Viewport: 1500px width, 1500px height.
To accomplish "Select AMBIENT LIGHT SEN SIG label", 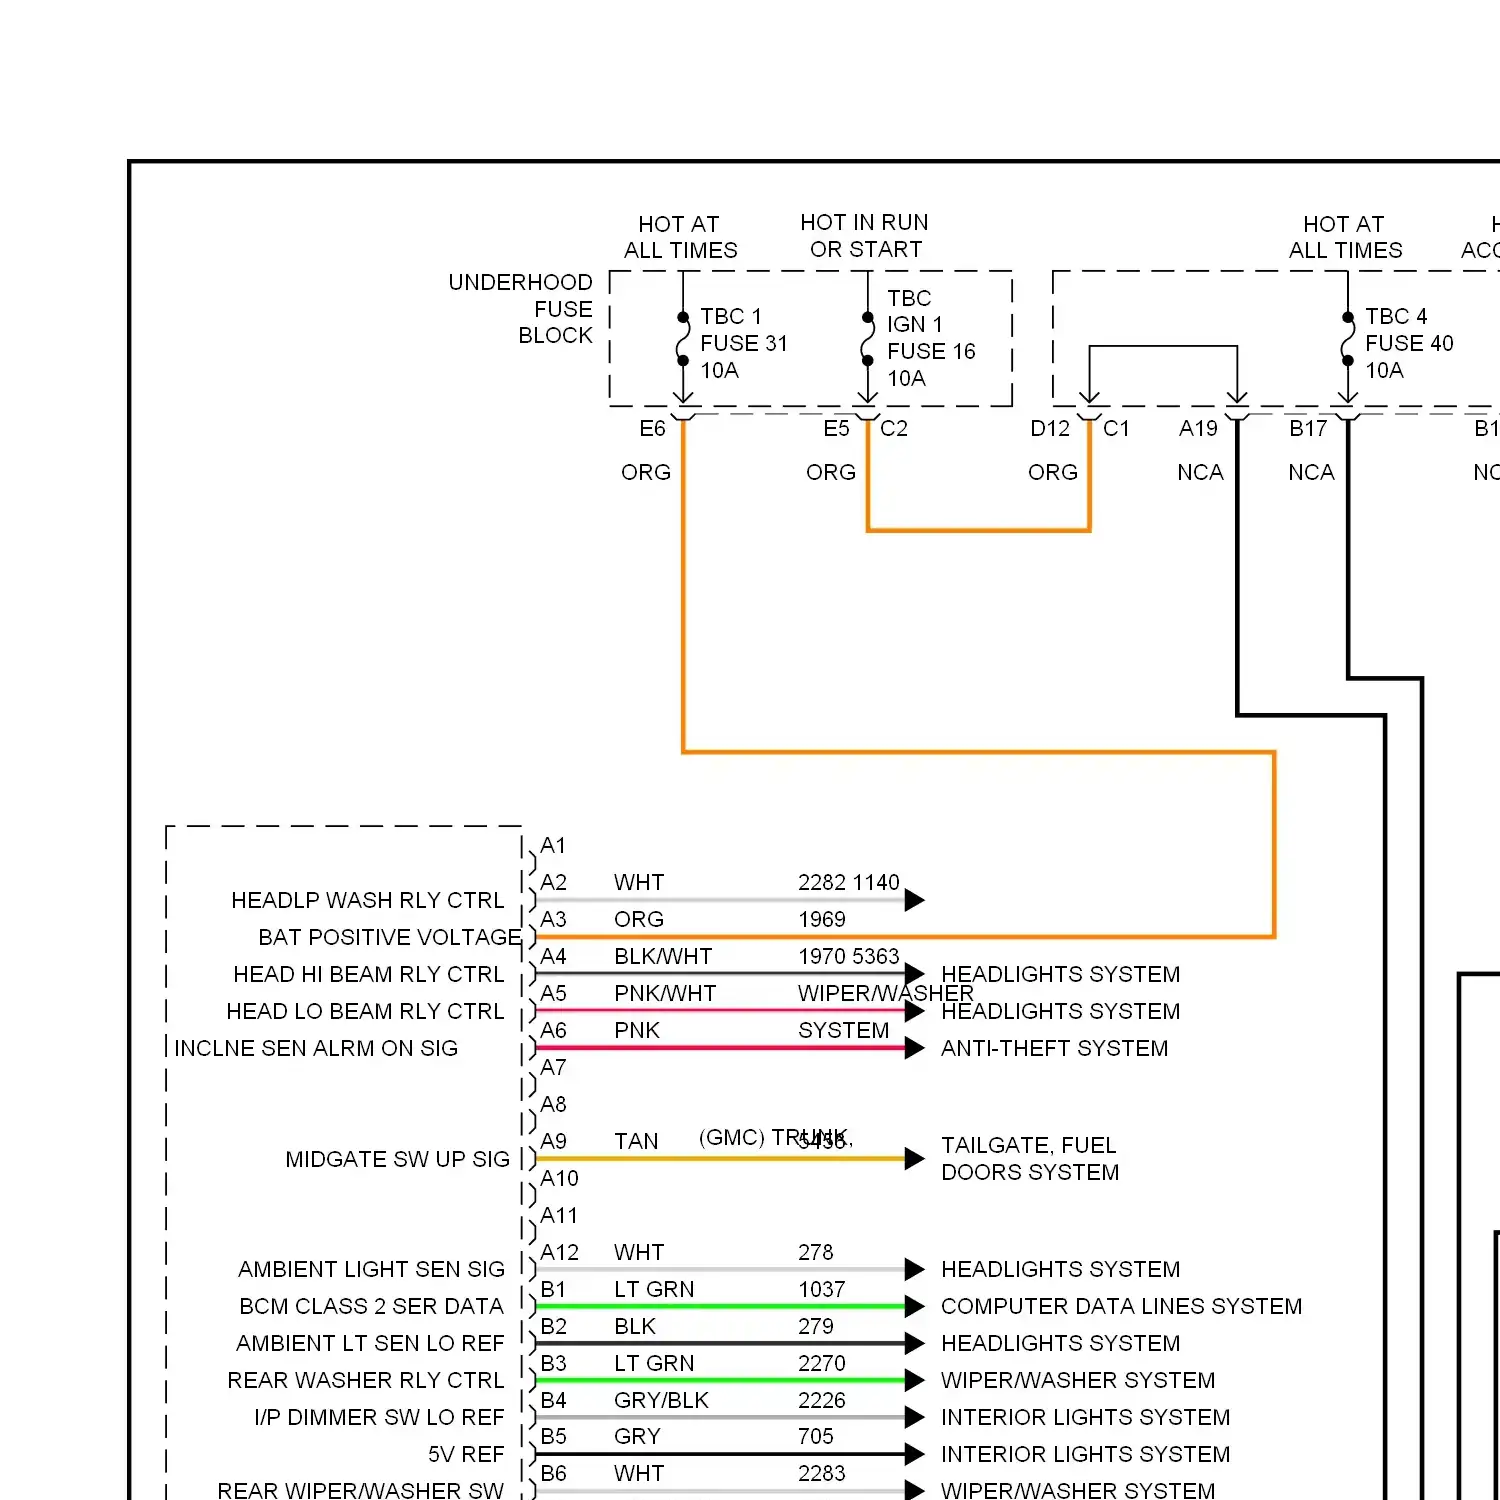I will 371,1269.
